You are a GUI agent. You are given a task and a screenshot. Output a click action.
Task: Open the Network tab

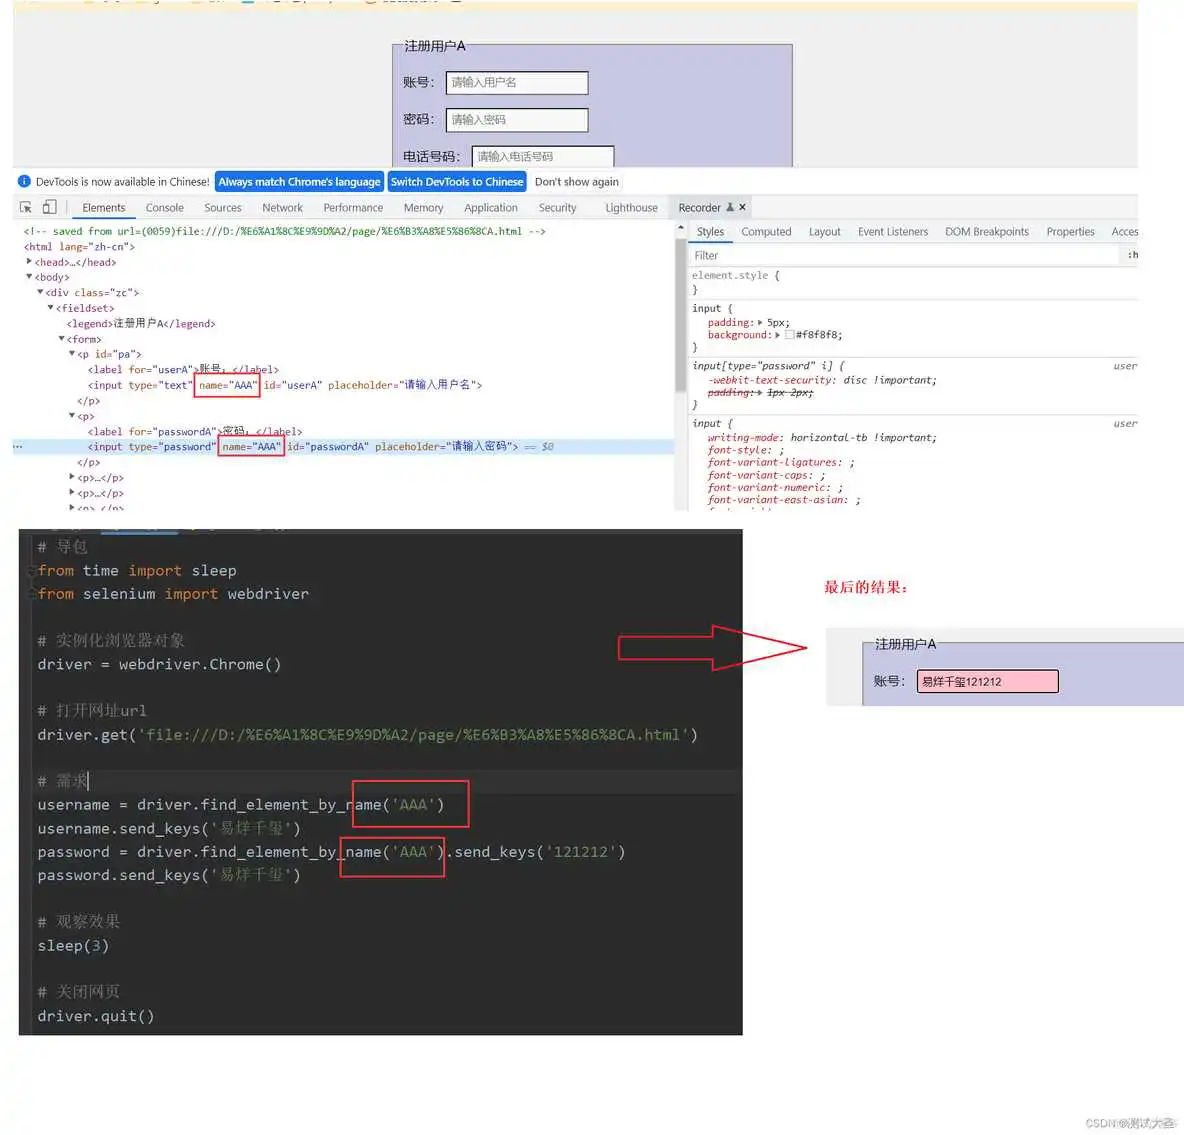[282, 207]
